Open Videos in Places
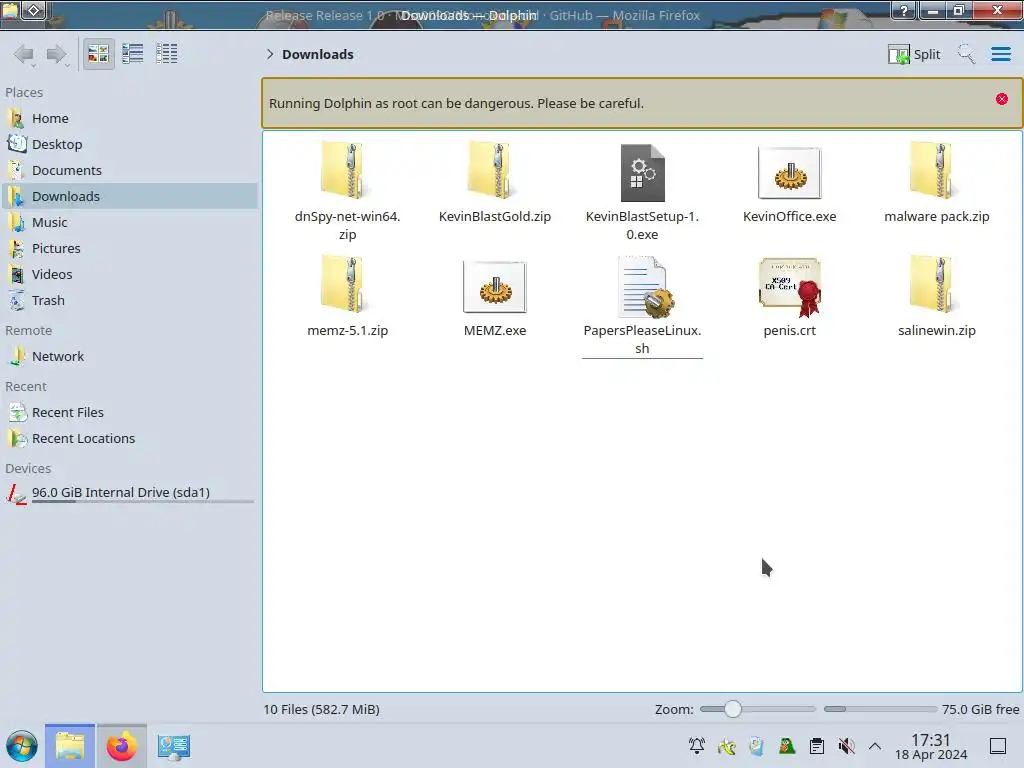 click(130, 275)
